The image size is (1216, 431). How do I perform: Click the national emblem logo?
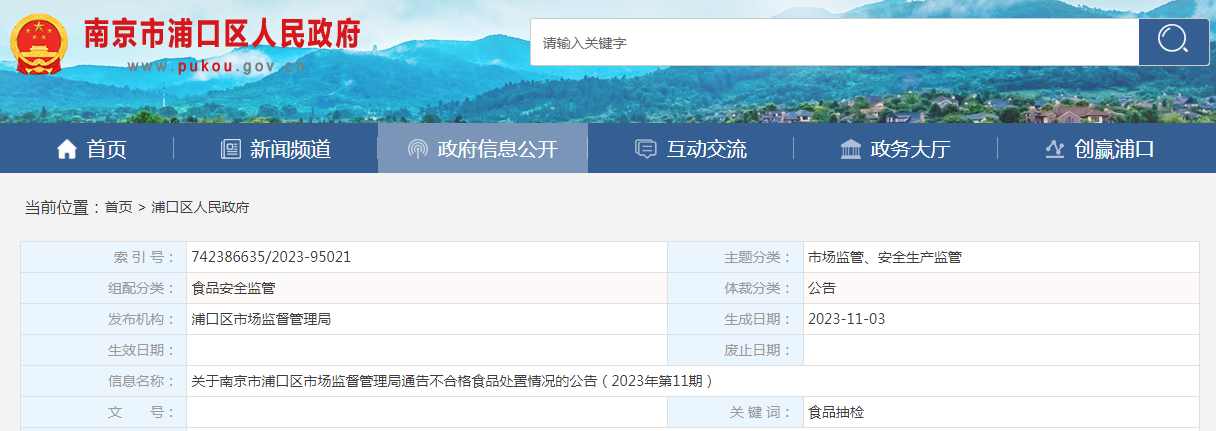click(39, 44)
